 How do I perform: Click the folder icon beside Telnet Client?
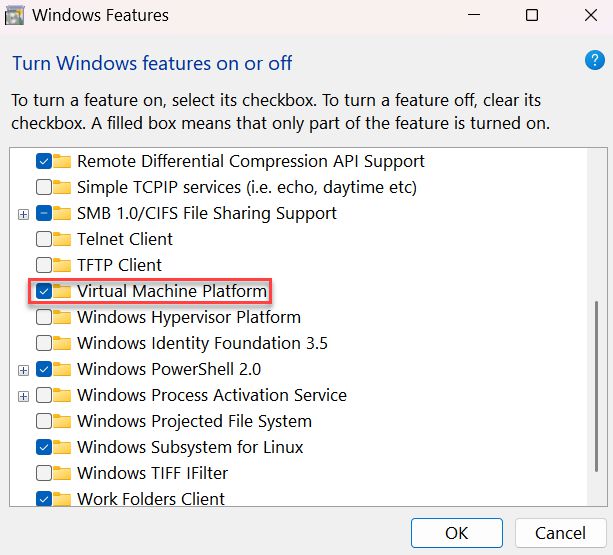point(63,239)
